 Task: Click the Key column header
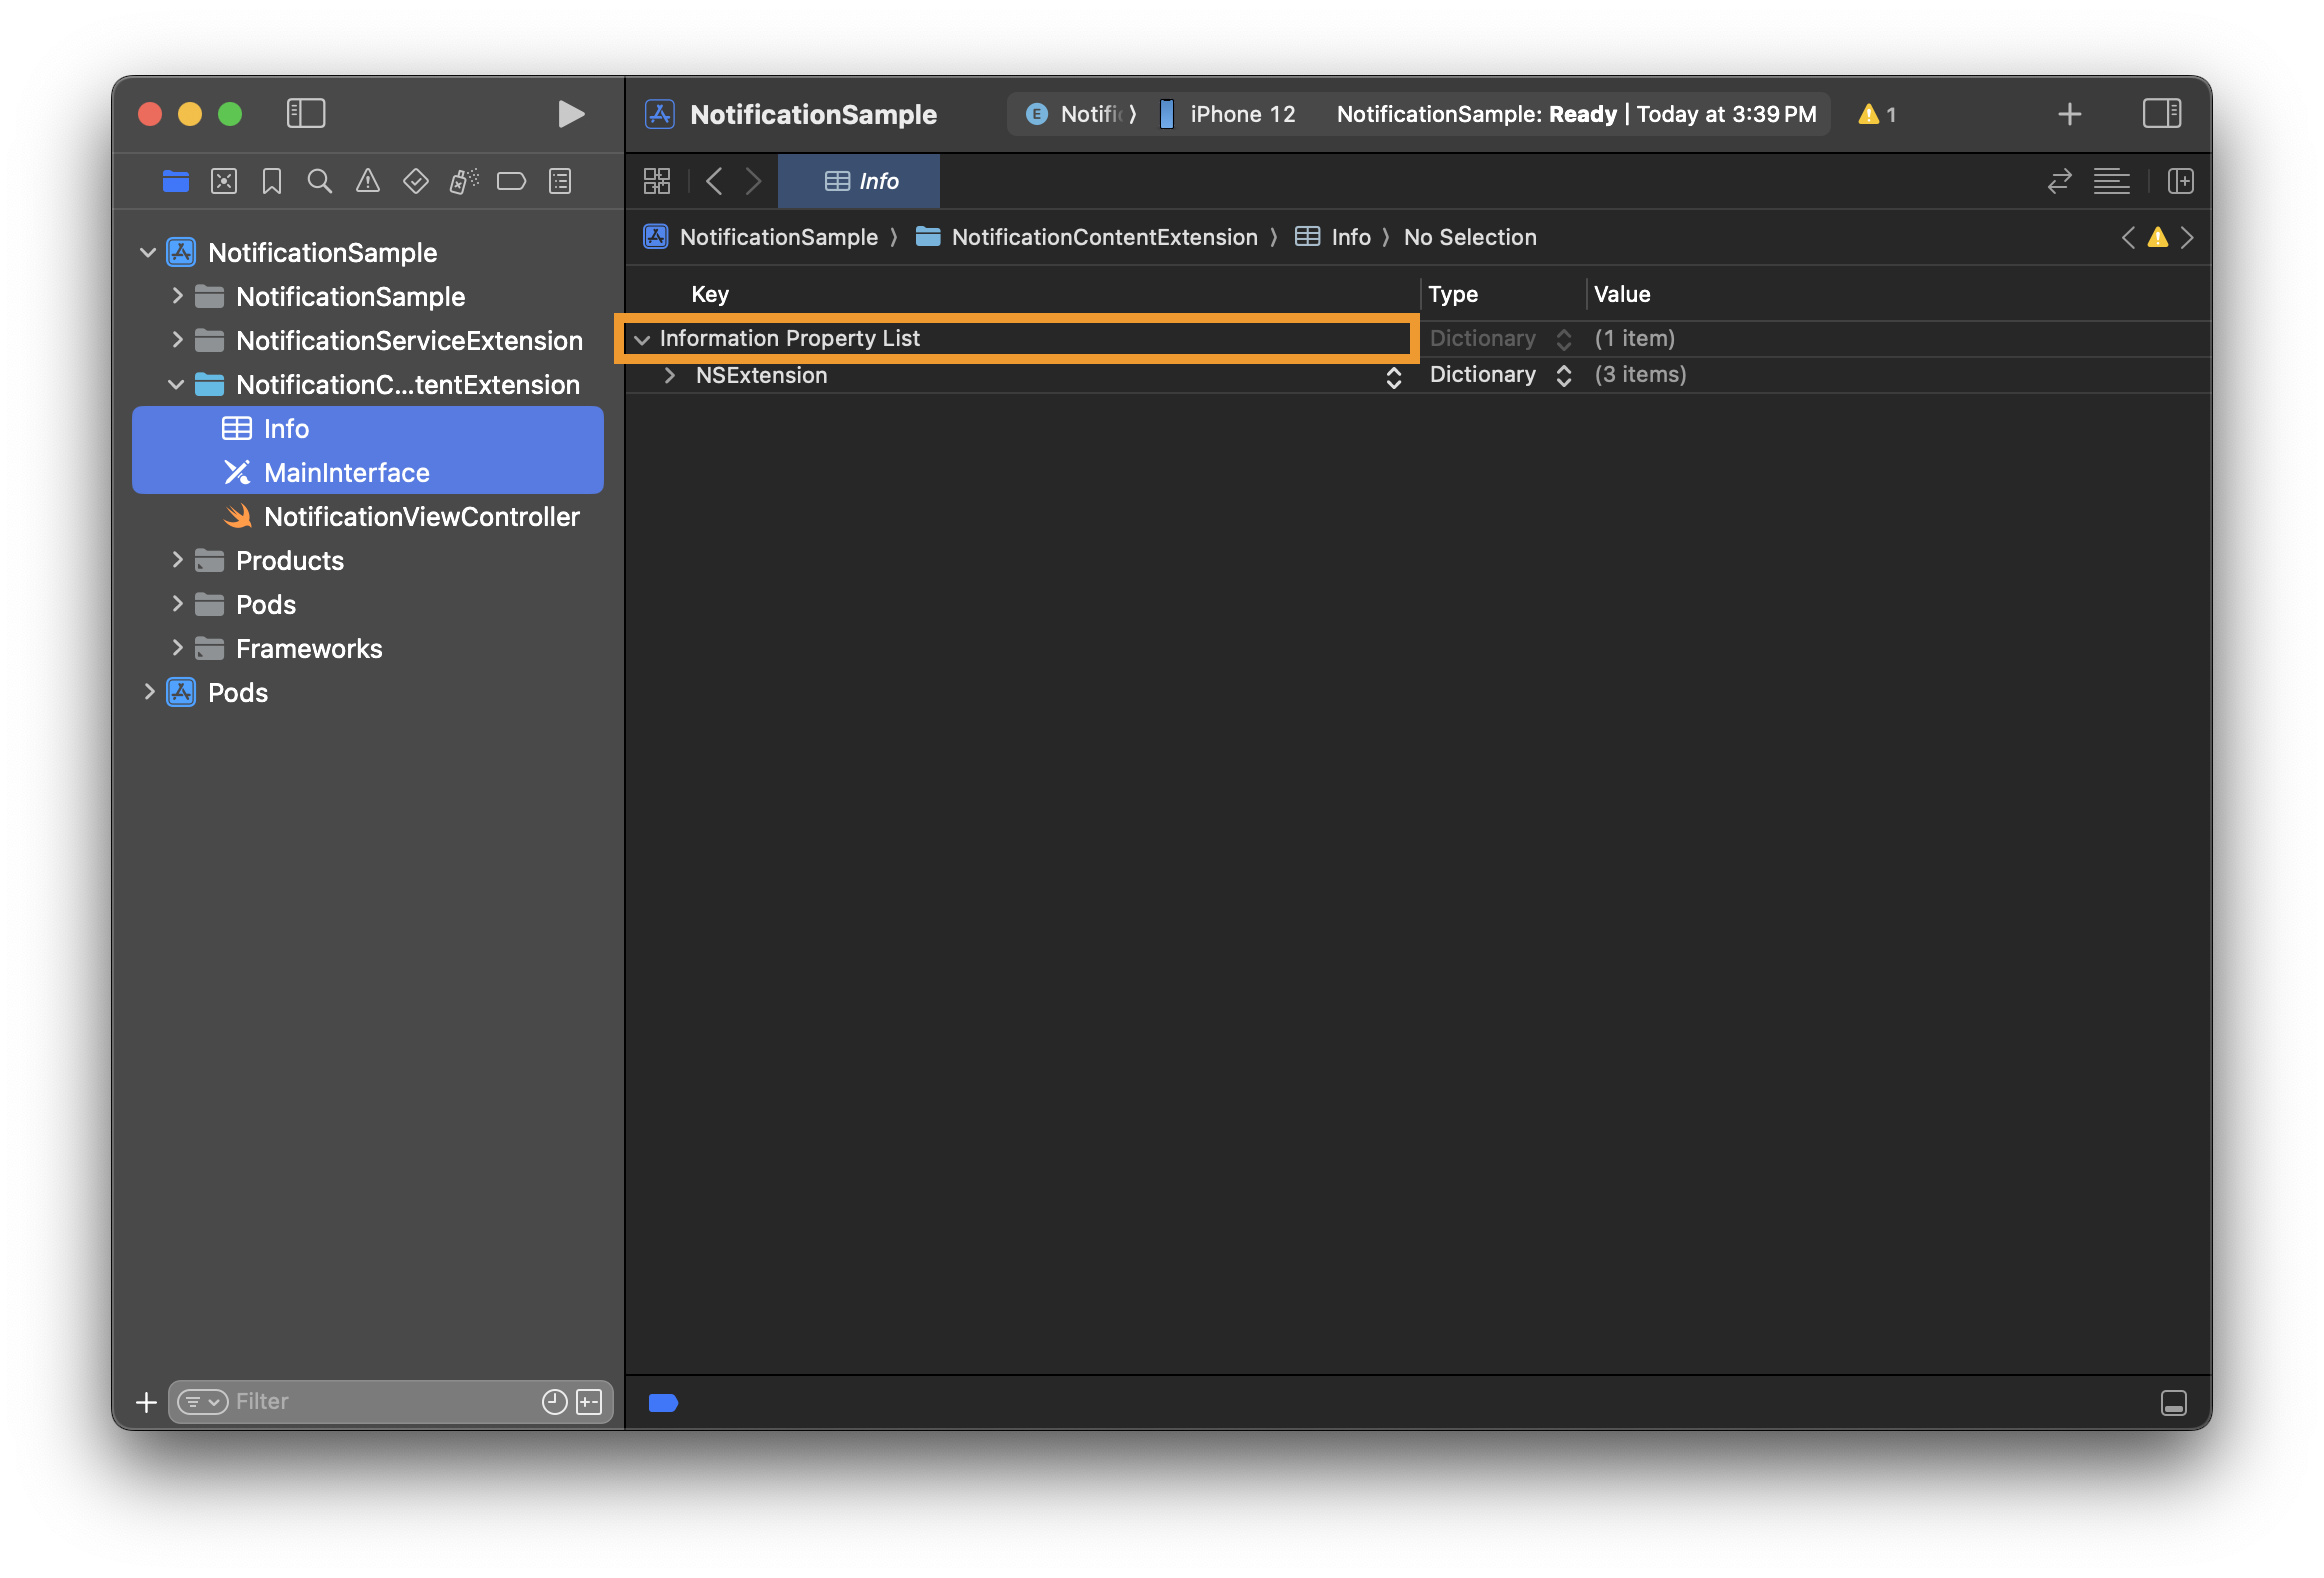pyautogui.click(x=710, y=294)
